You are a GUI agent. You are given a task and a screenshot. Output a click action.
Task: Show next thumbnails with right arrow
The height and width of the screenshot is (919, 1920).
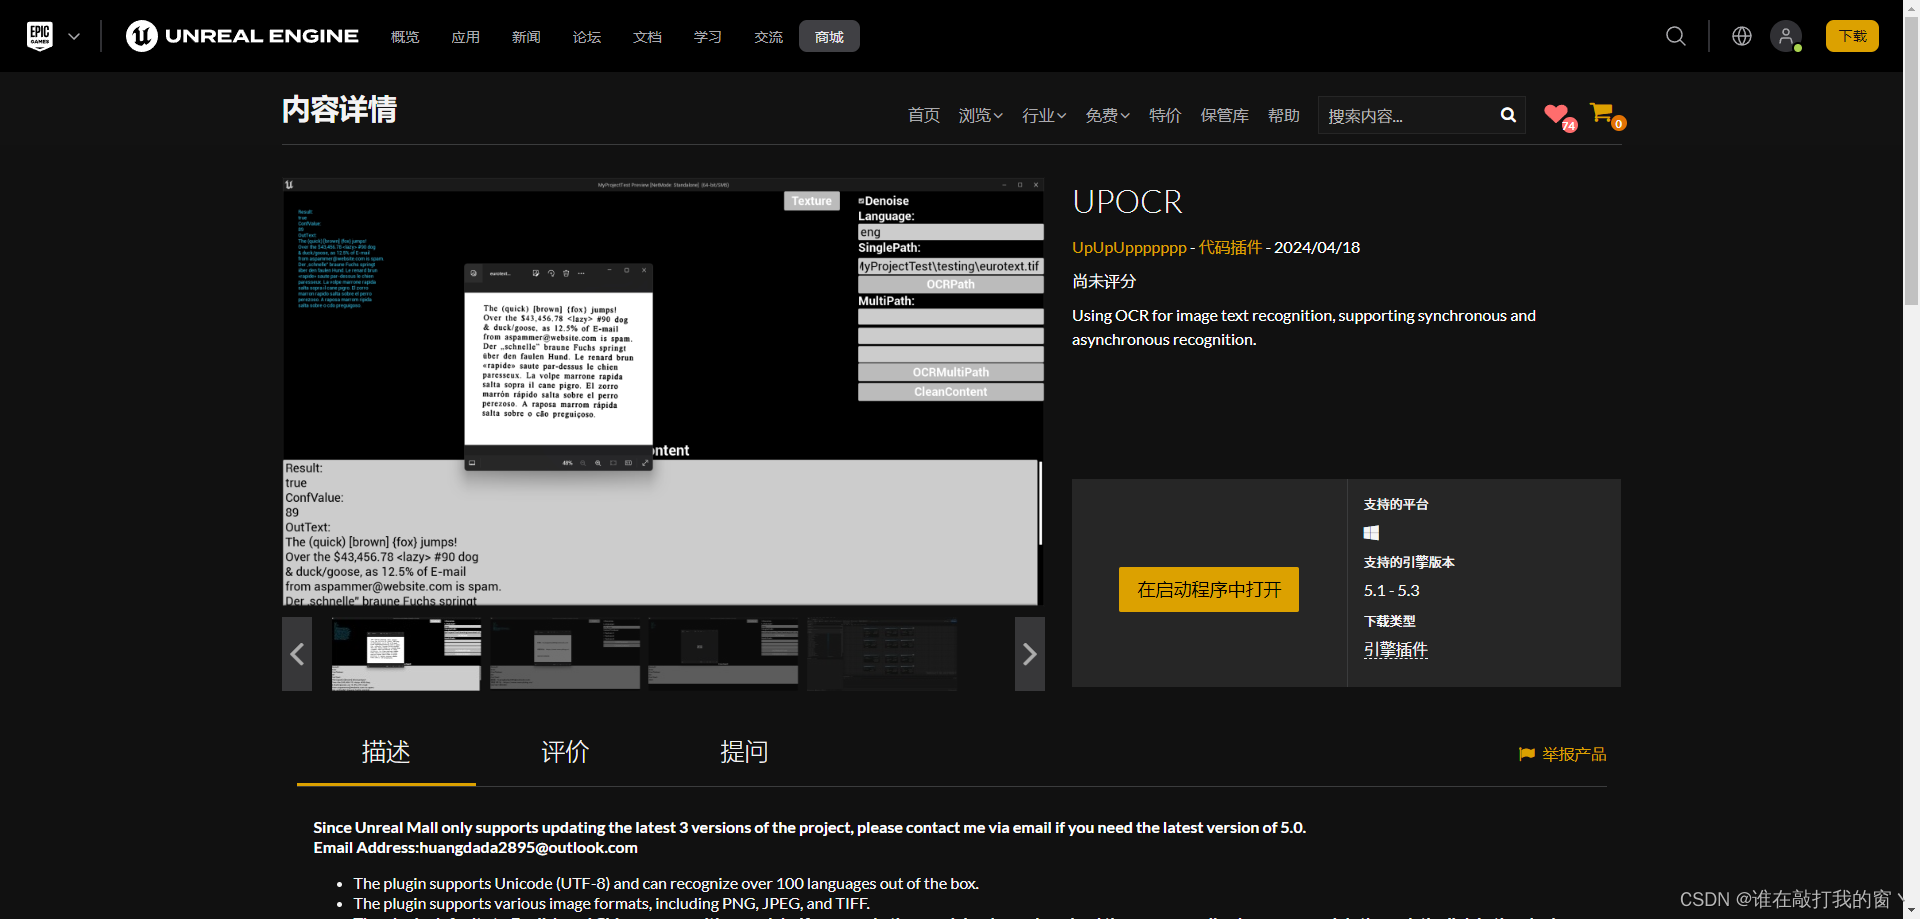click(x=1030, y=654)
